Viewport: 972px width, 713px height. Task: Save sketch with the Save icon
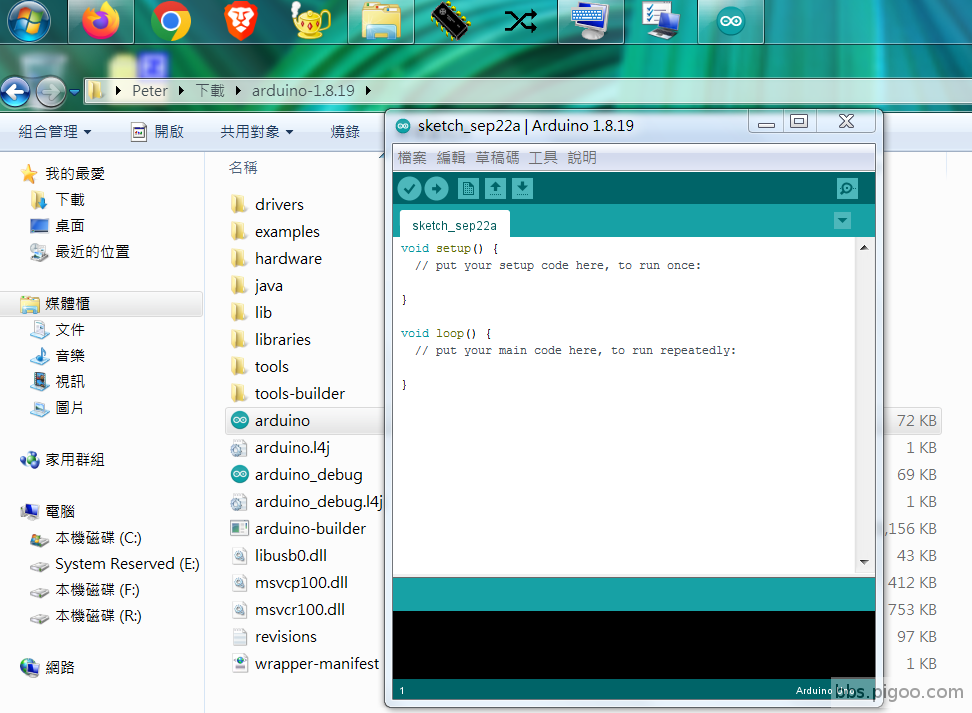coord(523,188)
